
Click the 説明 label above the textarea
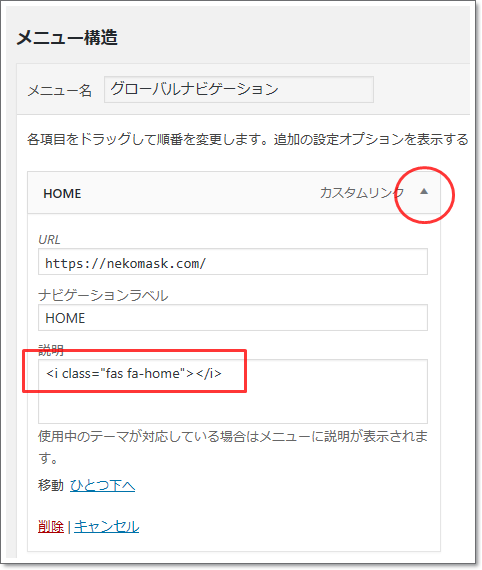[x=51, y=350]
